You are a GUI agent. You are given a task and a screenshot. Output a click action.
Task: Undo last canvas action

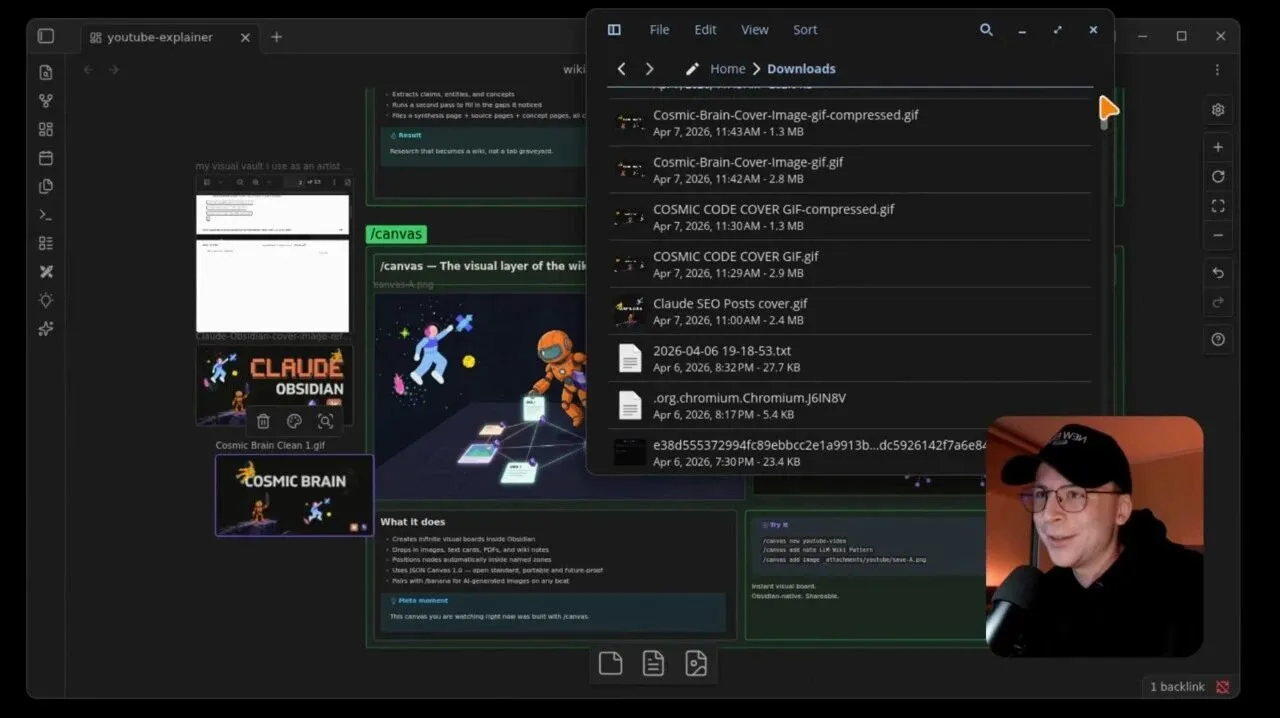click(1218, 273)
